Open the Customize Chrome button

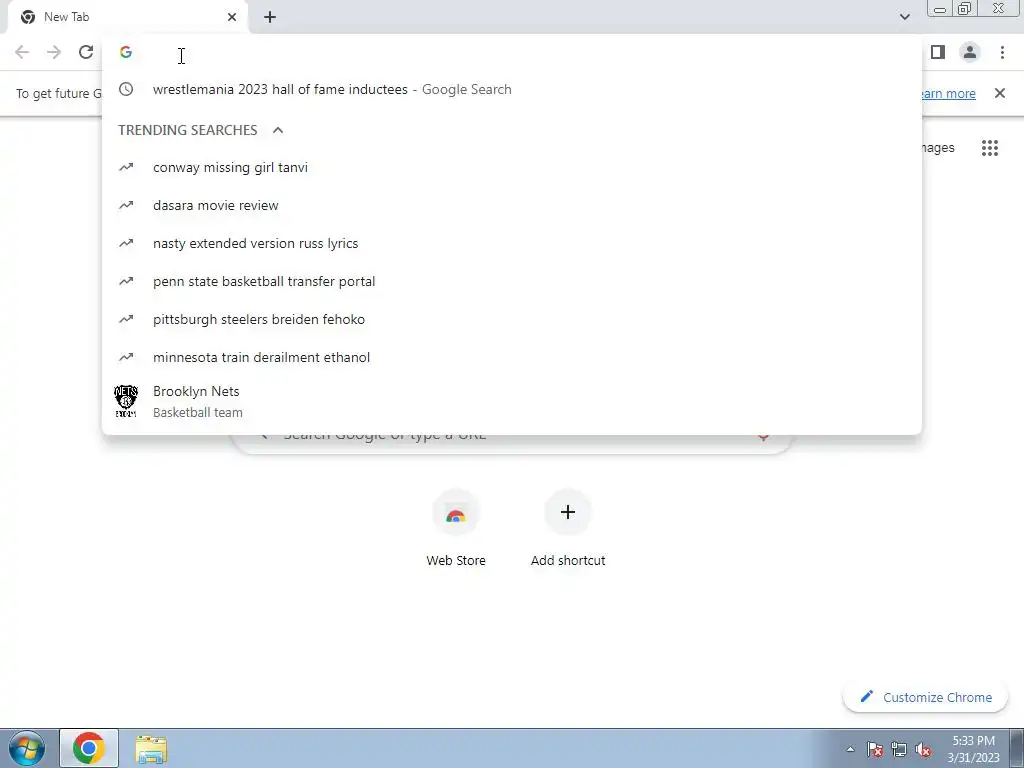(x=926, y=697)
